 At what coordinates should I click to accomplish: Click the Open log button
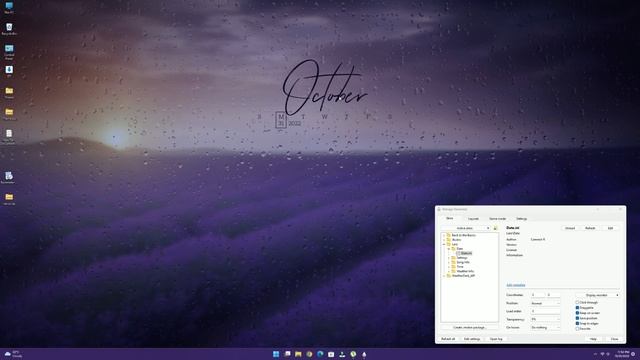click(496, 339)
